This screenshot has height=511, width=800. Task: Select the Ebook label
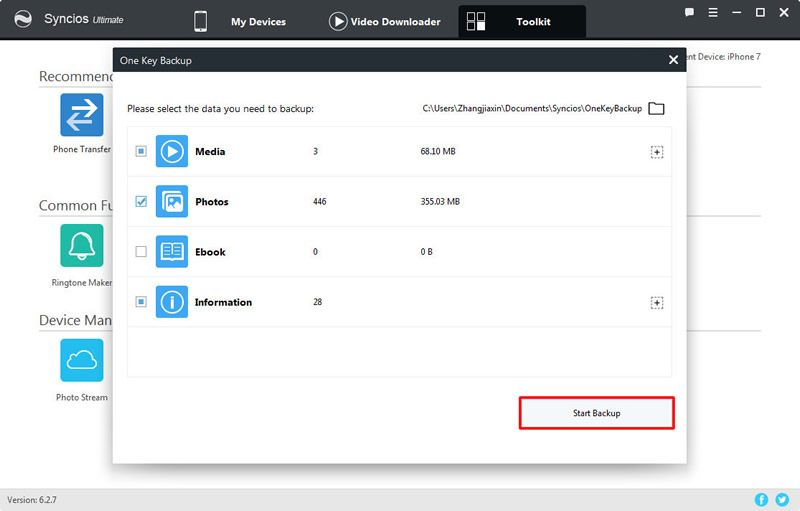[210, 252]
